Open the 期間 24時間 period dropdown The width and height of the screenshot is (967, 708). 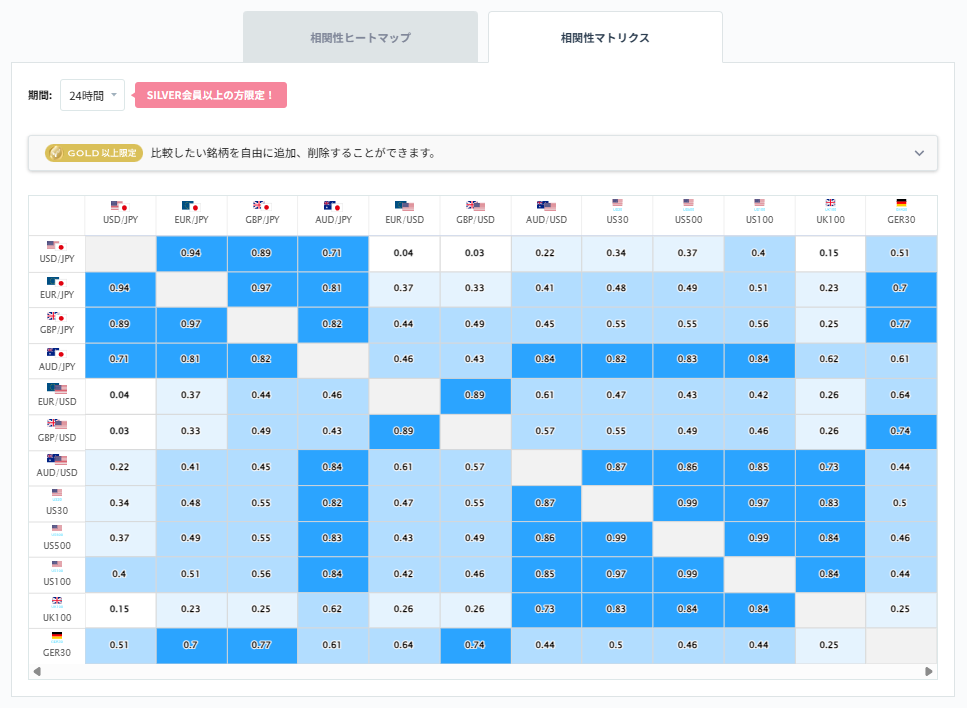90,95
